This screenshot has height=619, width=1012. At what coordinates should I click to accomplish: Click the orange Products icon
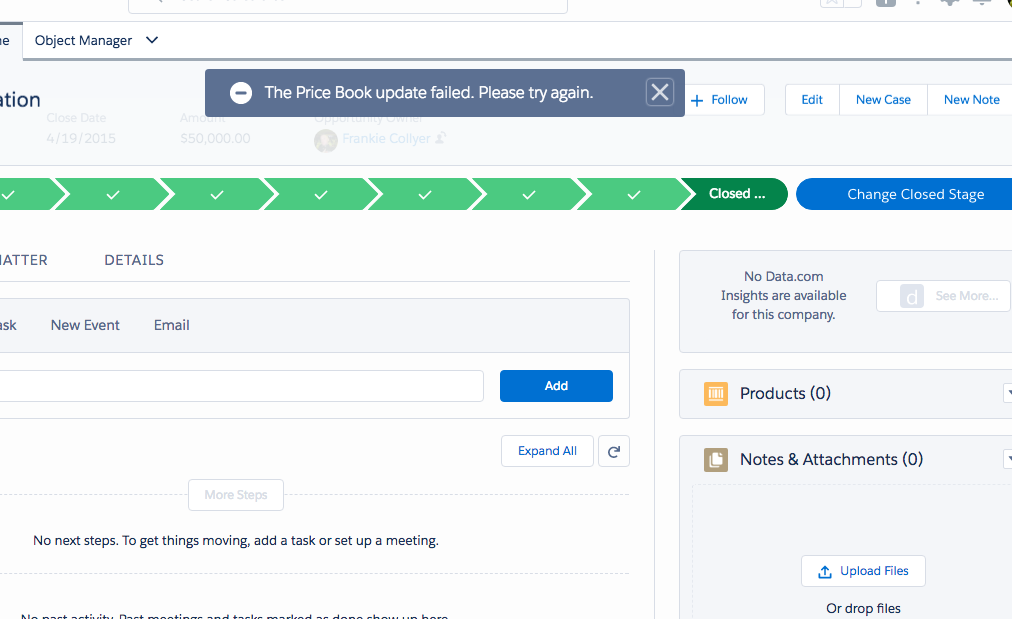[715, 394]
